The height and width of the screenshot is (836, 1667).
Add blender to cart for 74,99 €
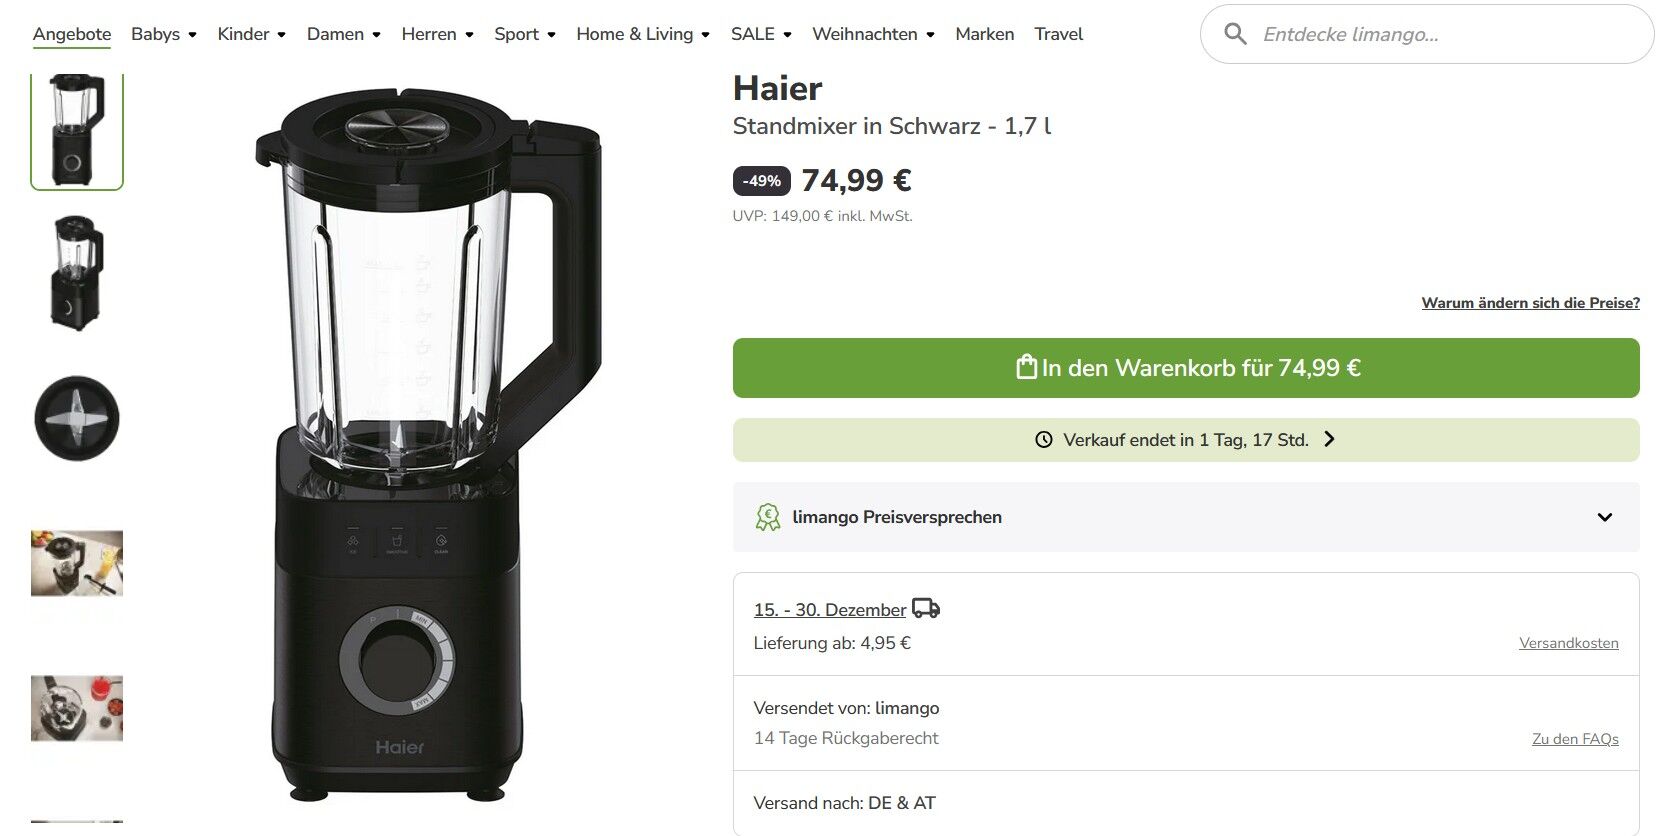(1186, 368)
